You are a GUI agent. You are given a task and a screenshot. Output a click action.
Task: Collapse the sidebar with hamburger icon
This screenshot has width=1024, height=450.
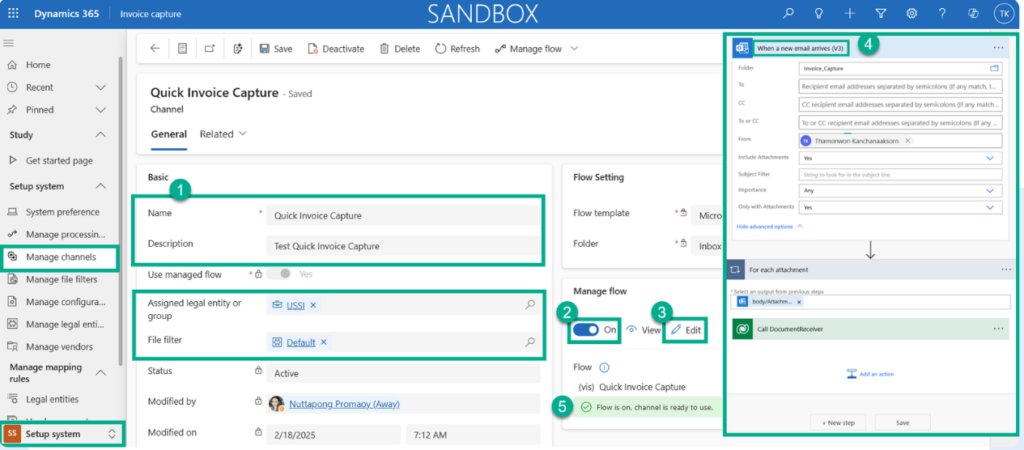[9, 43]
